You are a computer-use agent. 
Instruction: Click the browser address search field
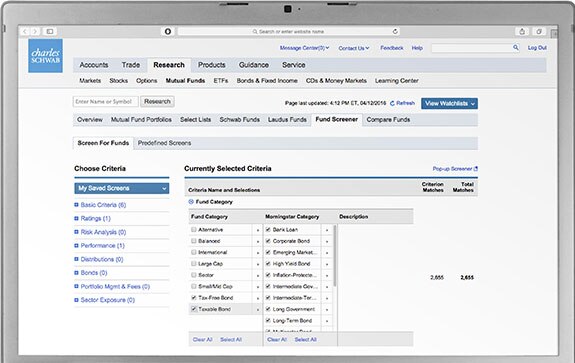(x=289, y=32)
